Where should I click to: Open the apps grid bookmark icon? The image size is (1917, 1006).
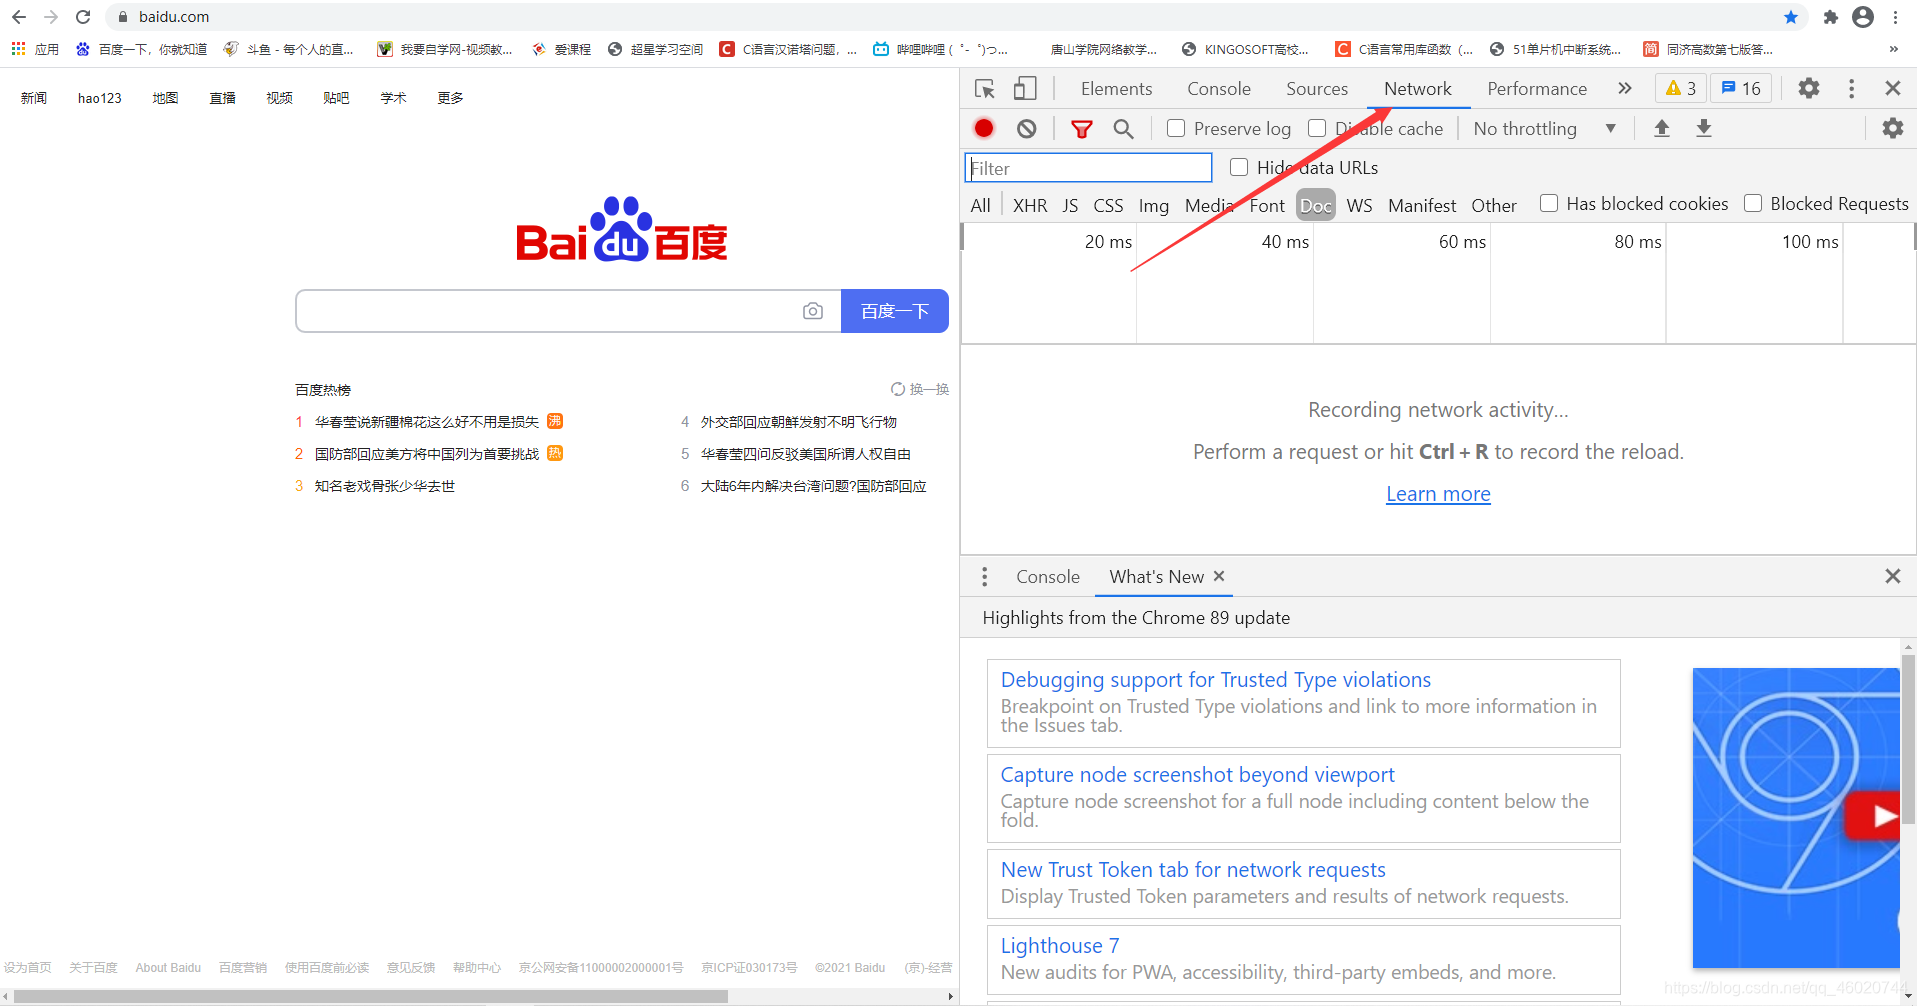coord(18,49)
